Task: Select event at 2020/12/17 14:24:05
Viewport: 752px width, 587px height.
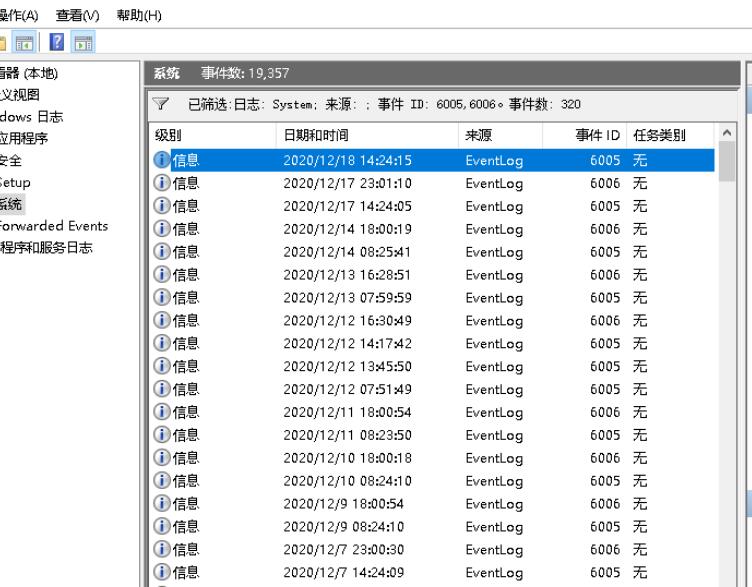Action: 432,206
